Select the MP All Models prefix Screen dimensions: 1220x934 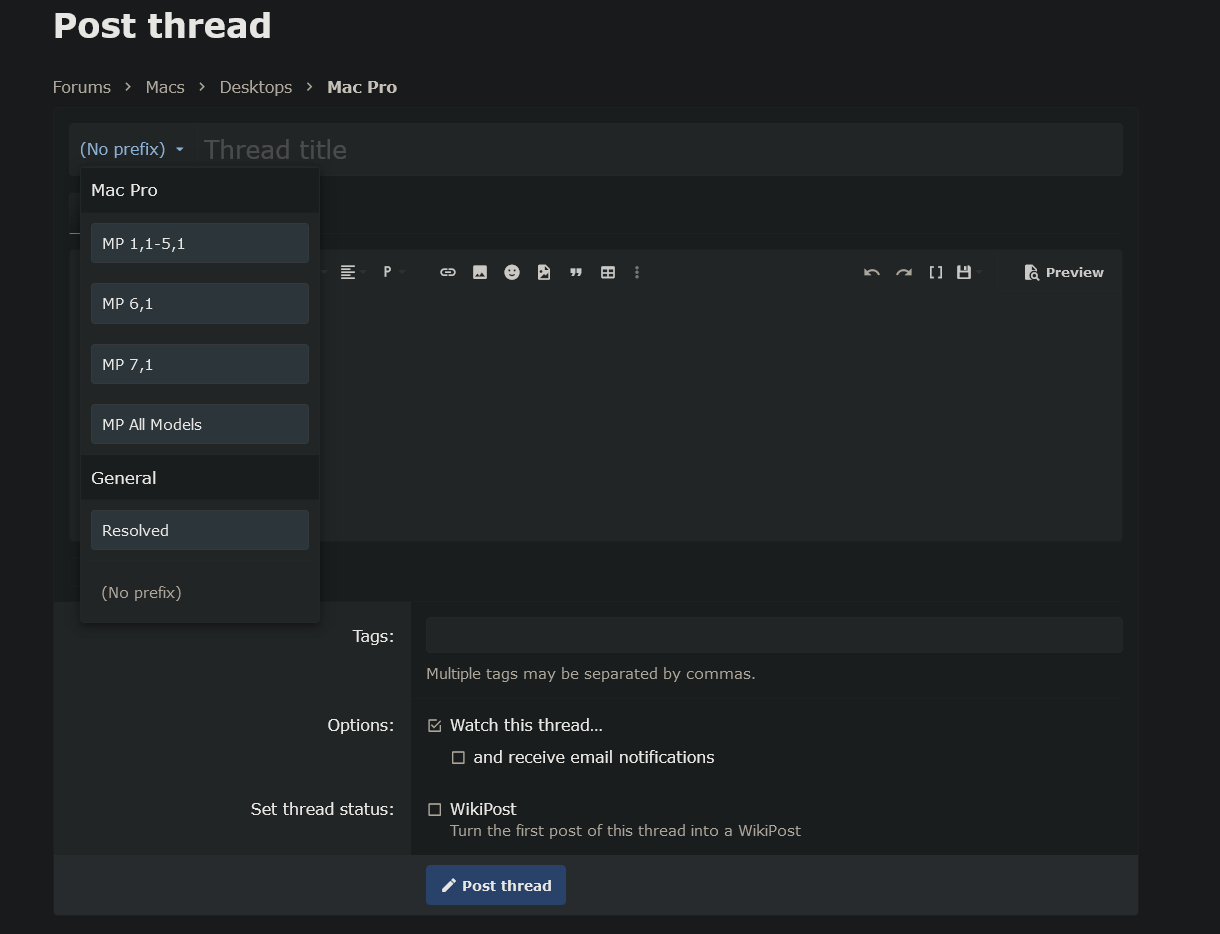(x=200, y=424)
